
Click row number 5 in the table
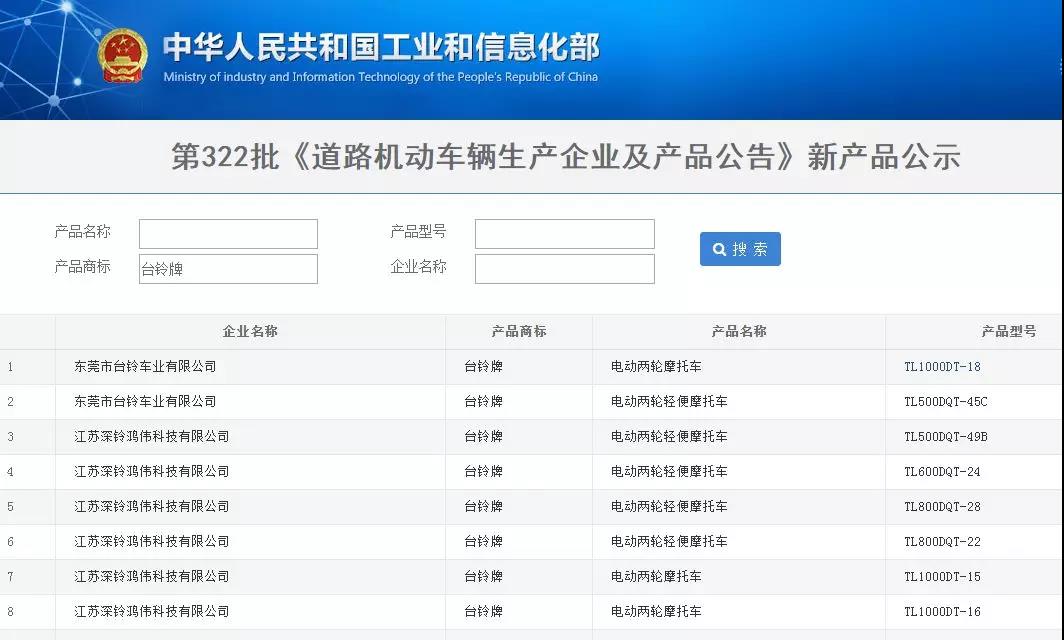tap(10, 507)
